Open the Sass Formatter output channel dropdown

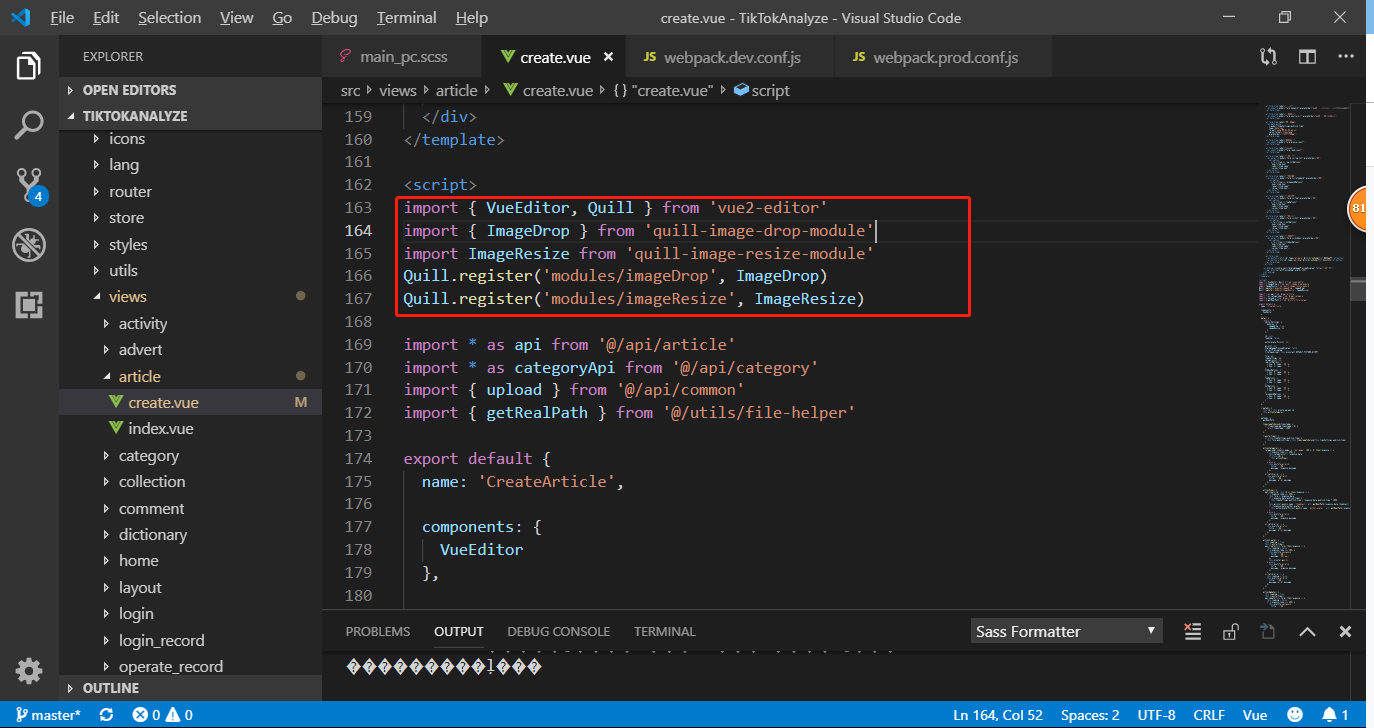[x=1066, y=631]
